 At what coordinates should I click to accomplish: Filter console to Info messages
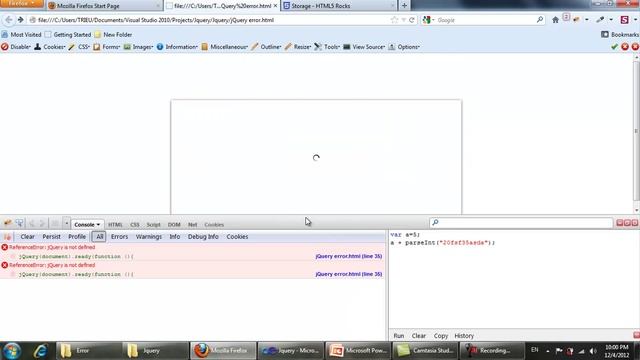click(x=175, y=237)
